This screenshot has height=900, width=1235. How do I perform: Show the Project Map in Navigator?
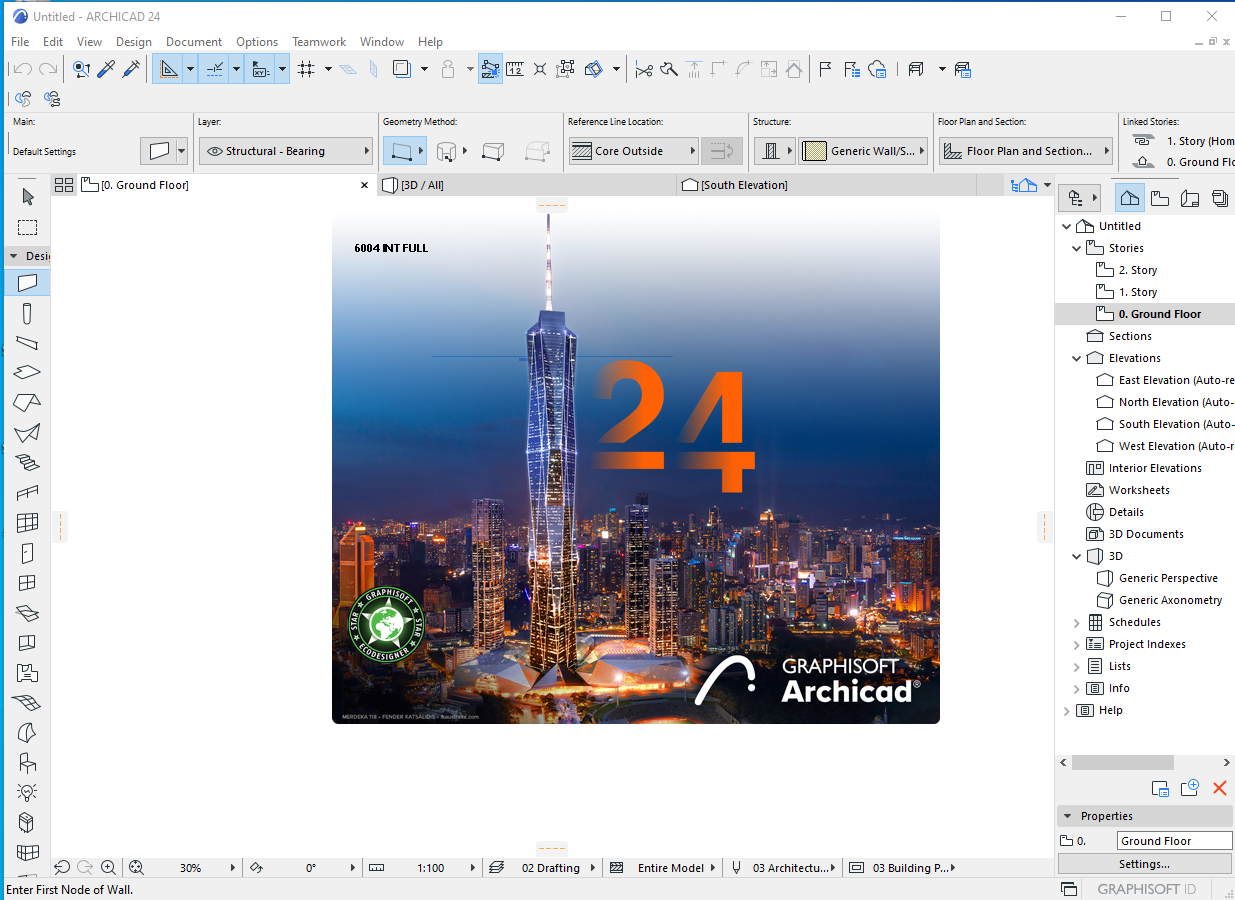tap(1130, 197)
